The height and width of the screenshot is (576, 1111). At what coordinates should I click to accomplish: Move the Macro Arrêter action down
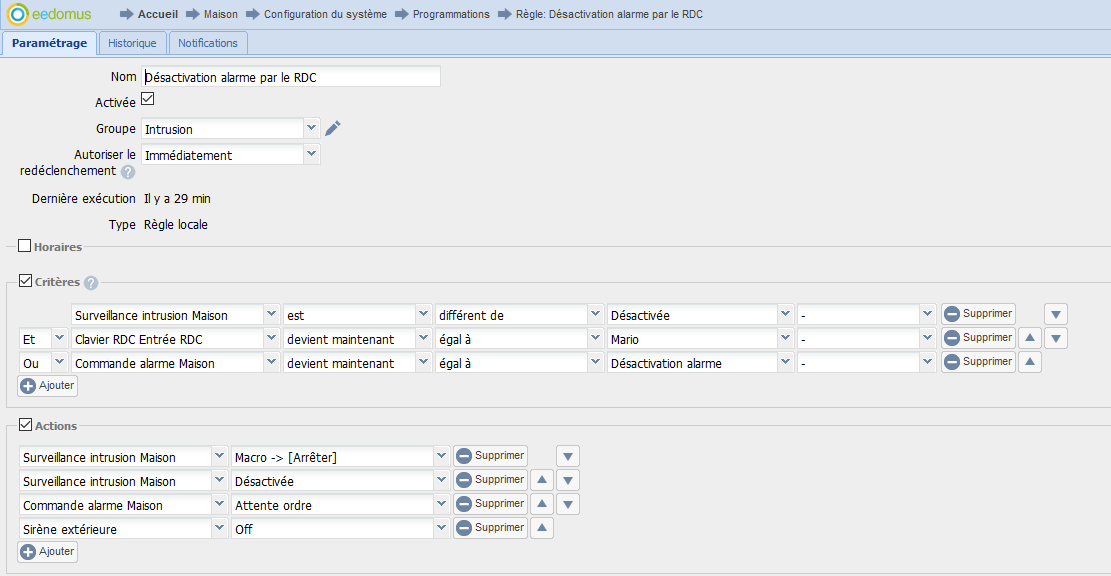tap(568, 457)
